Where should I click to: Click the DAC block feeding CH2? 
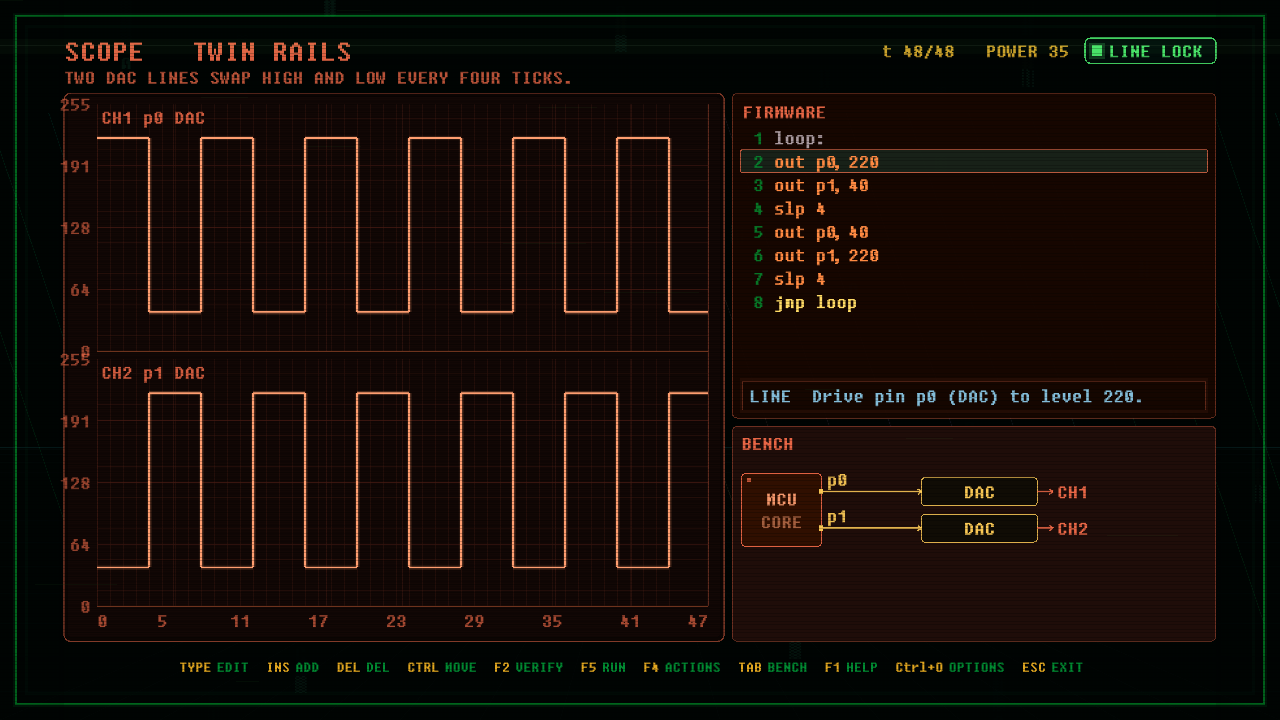[979, 529]
